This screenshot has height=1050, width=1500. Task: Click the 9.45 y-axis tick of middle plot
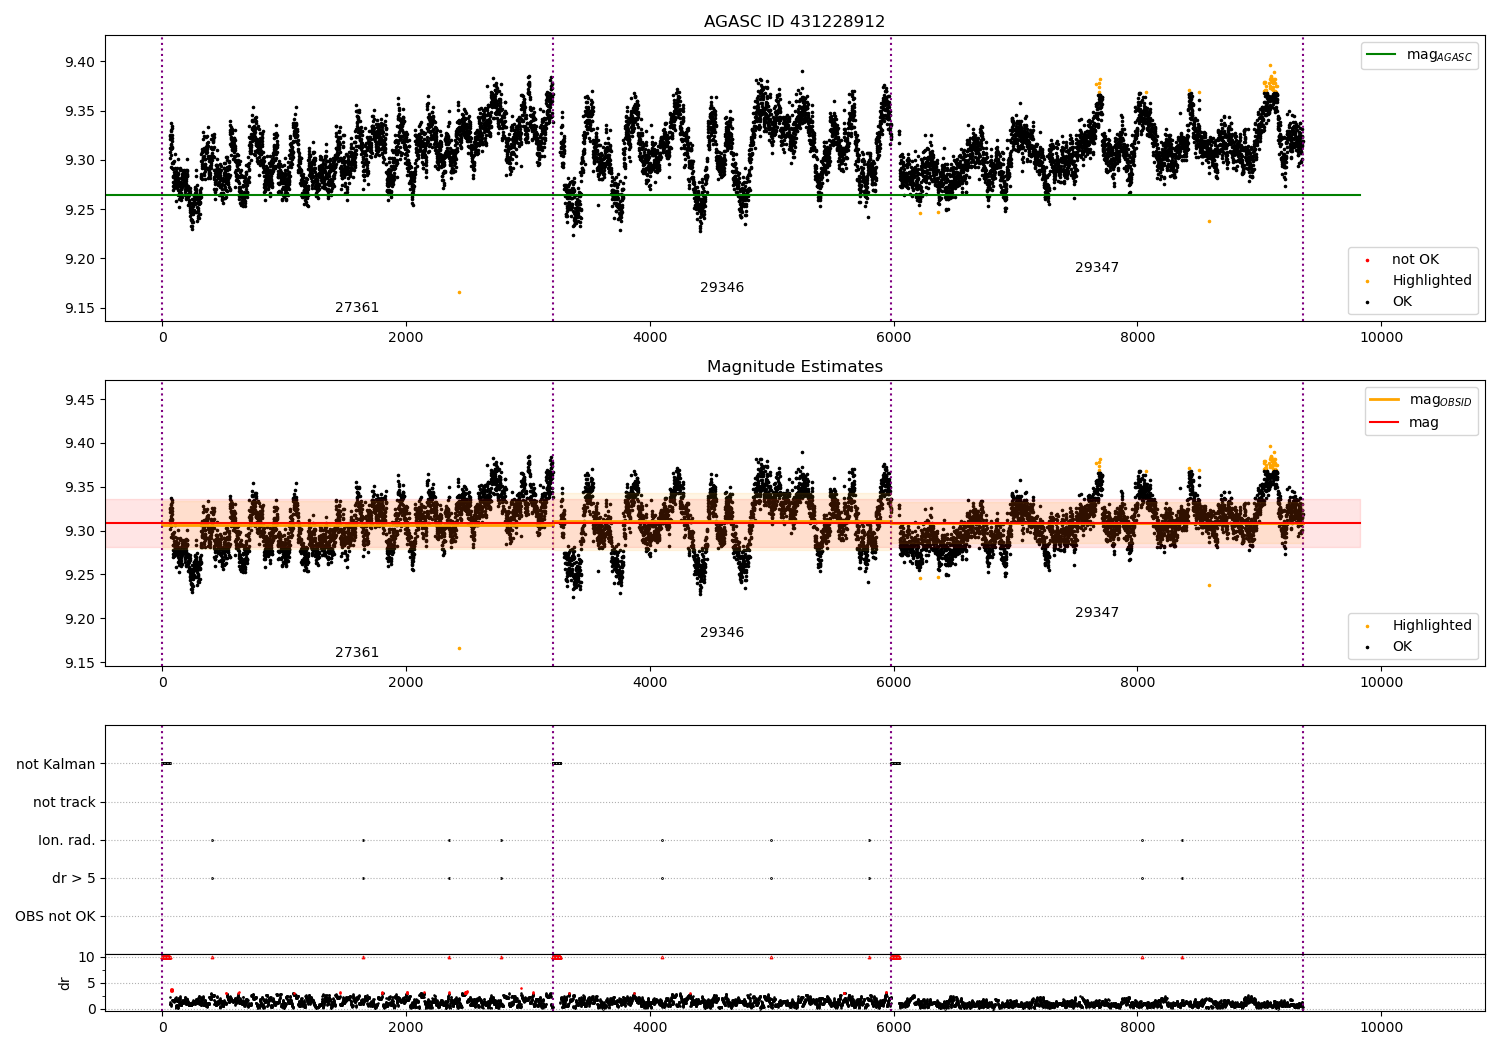(79, 400)
